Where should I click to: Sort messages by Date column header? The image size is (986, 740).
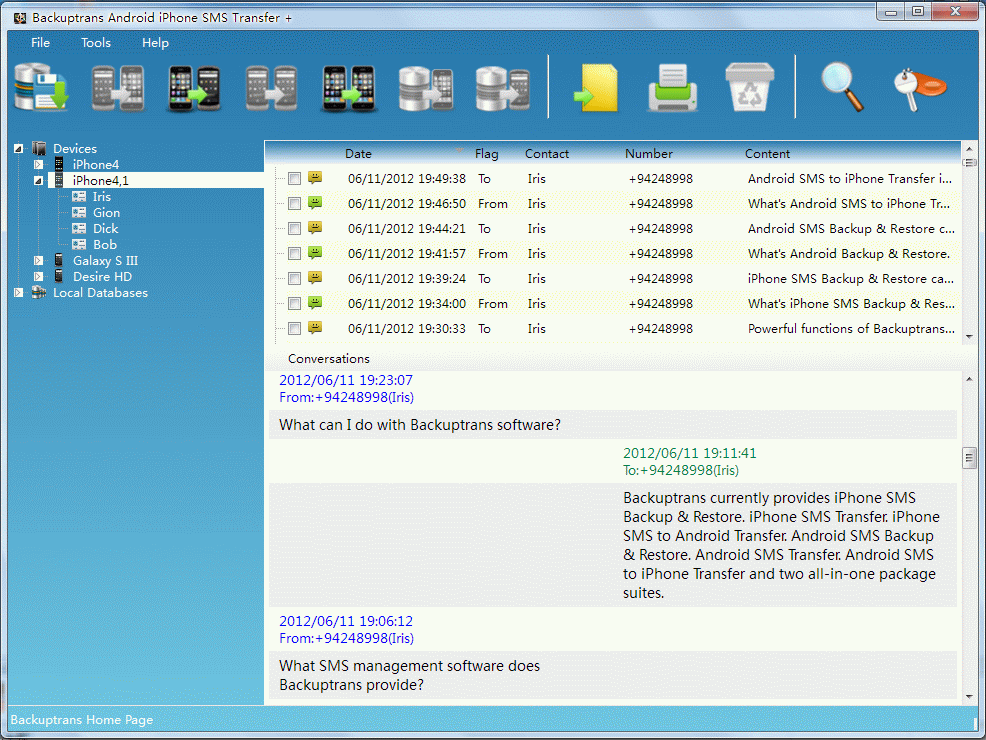click(x=358, y=154)
